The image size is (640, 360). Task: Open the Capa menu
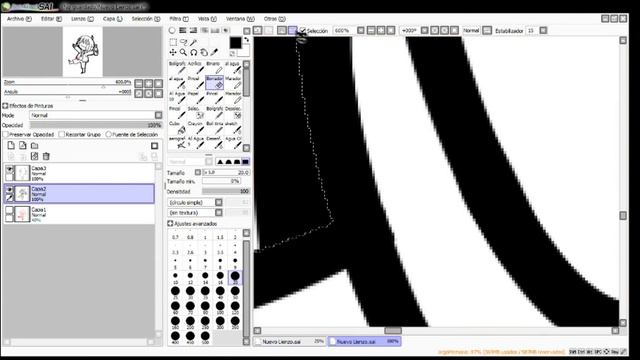[x=112, y=19]
